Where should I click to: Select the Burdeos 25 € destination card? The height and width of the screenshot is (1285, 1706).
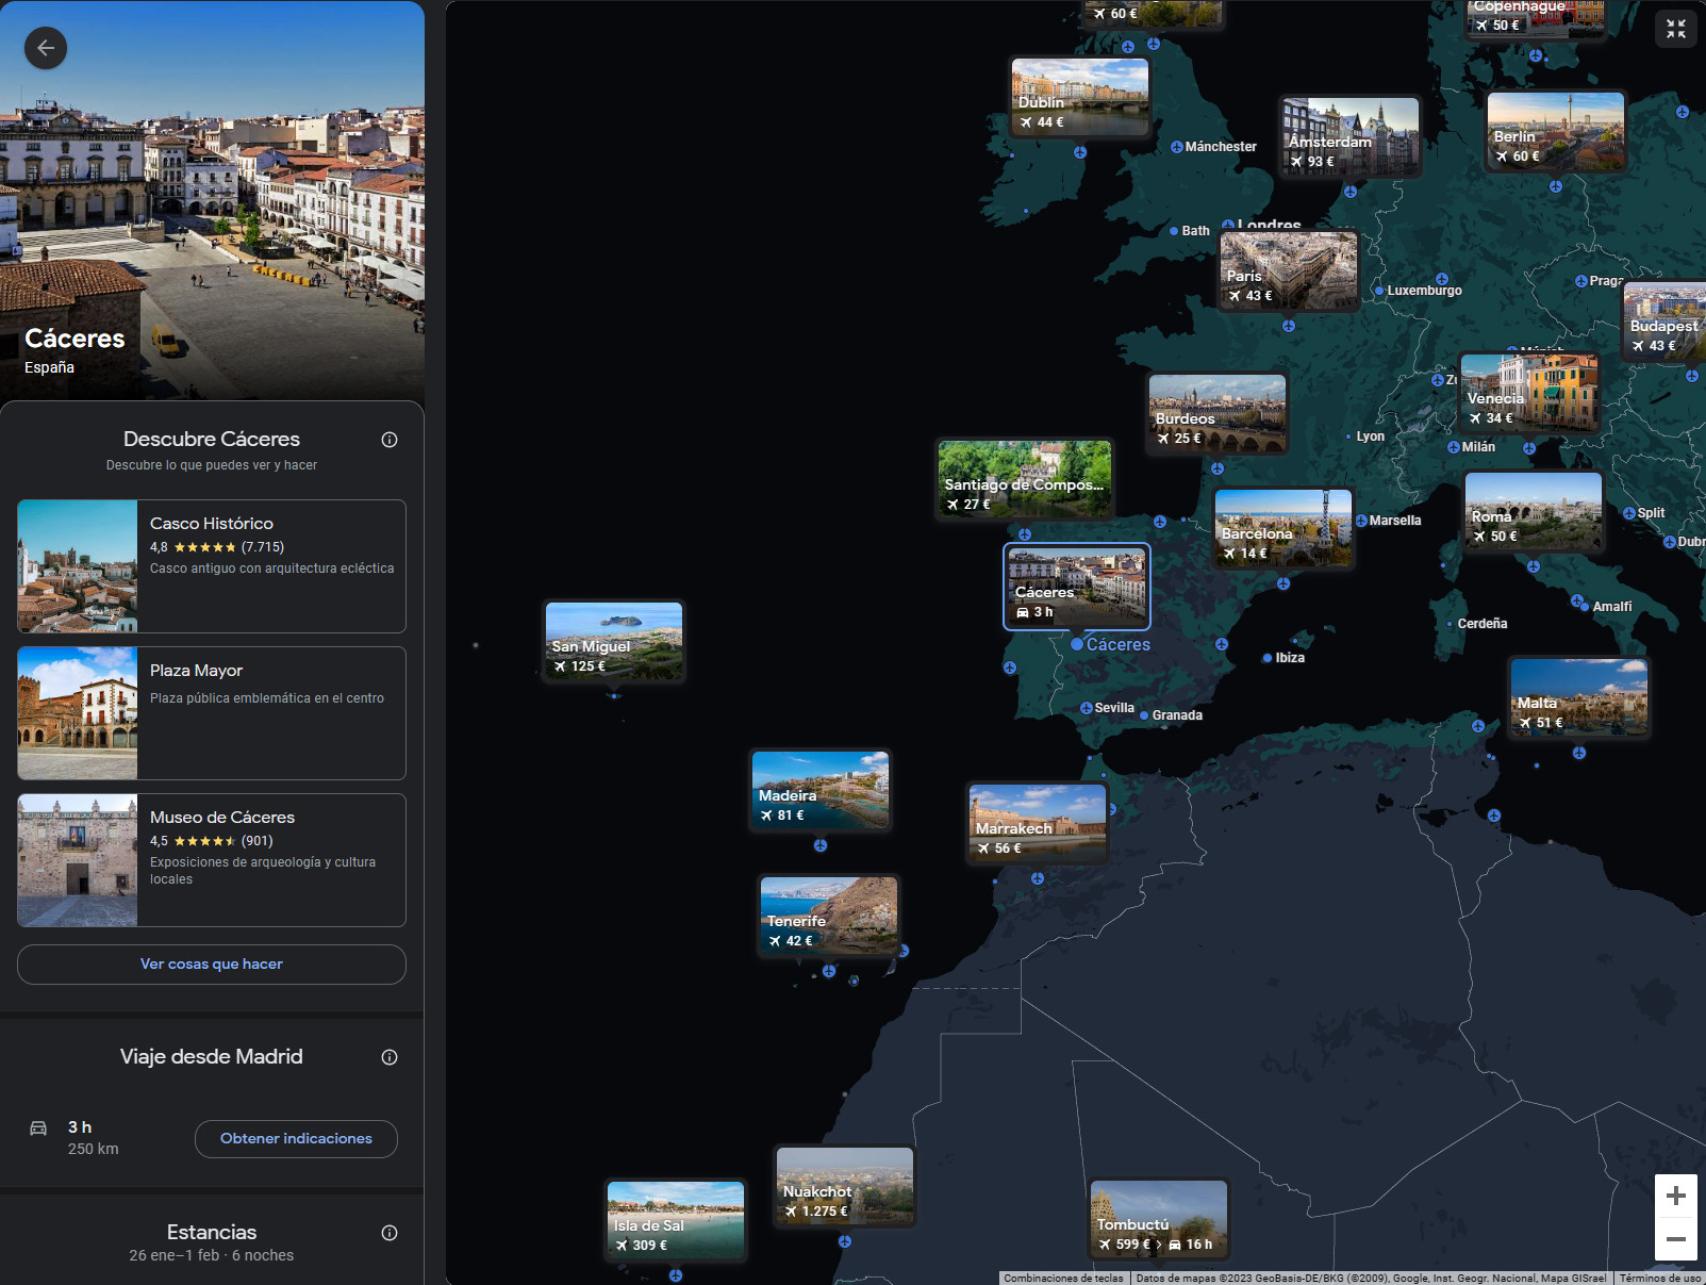point(1217,413)
